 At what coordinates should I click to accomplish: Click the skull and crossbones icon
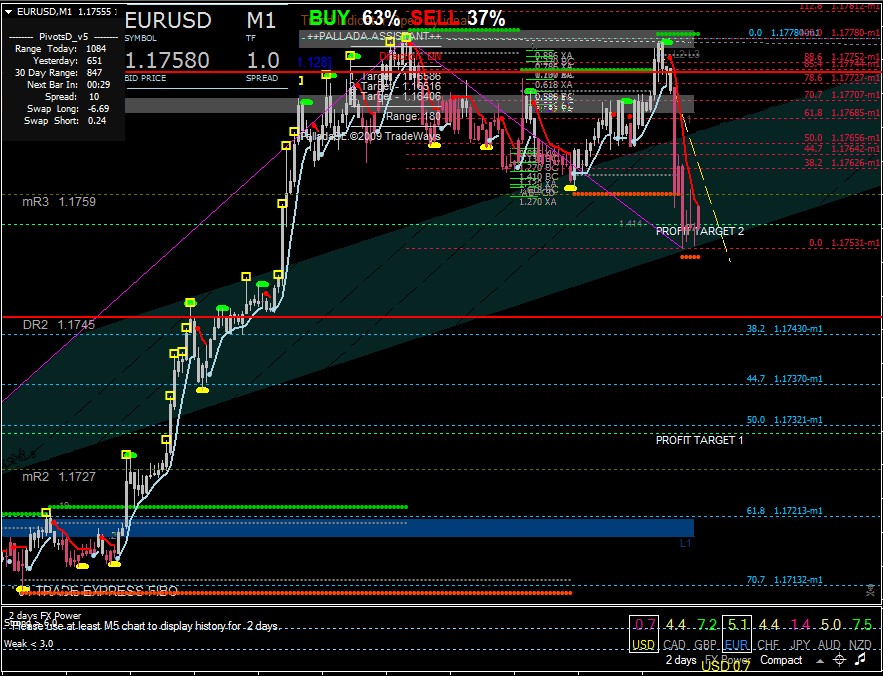pyautogui.click(x=871, y=590)
